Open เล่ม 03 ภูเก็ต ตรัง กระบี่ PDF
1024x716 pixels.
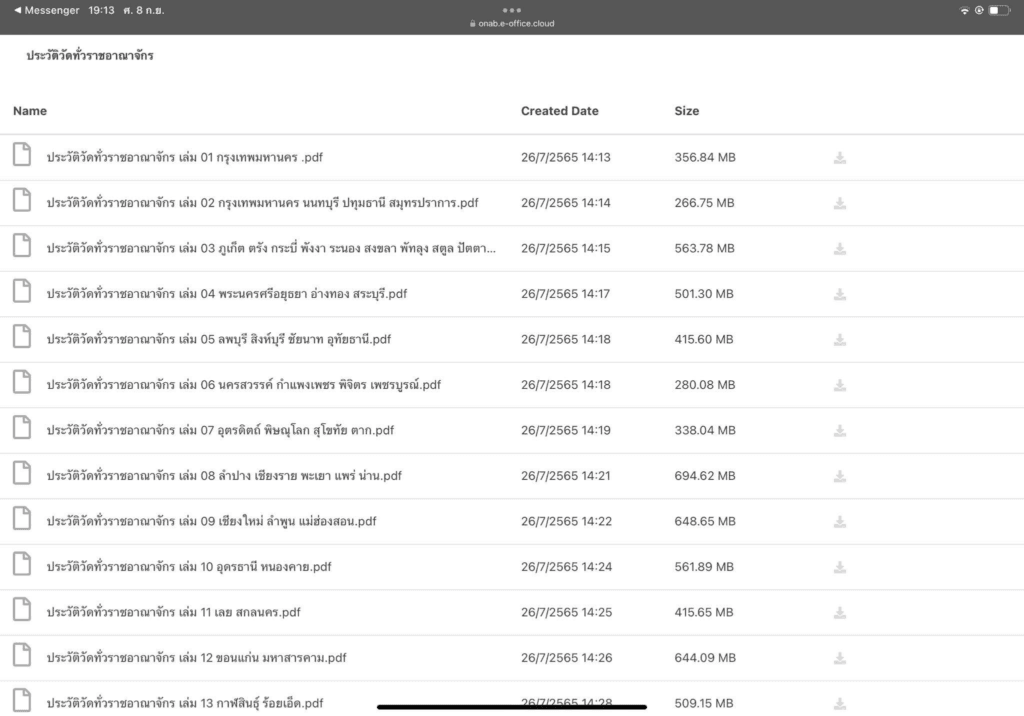270,249
